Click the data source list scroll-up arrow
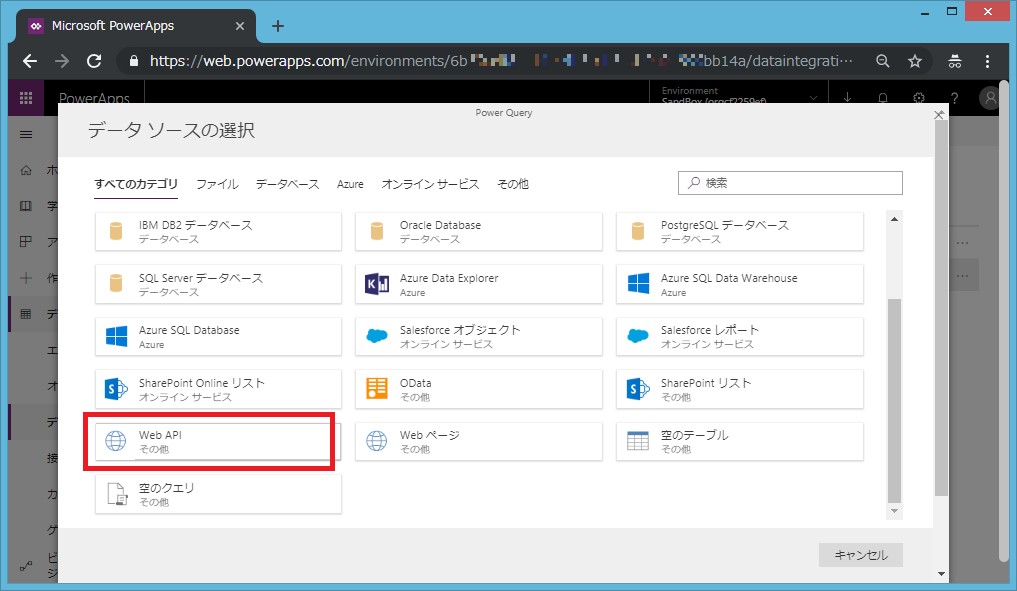 [894, 219]
